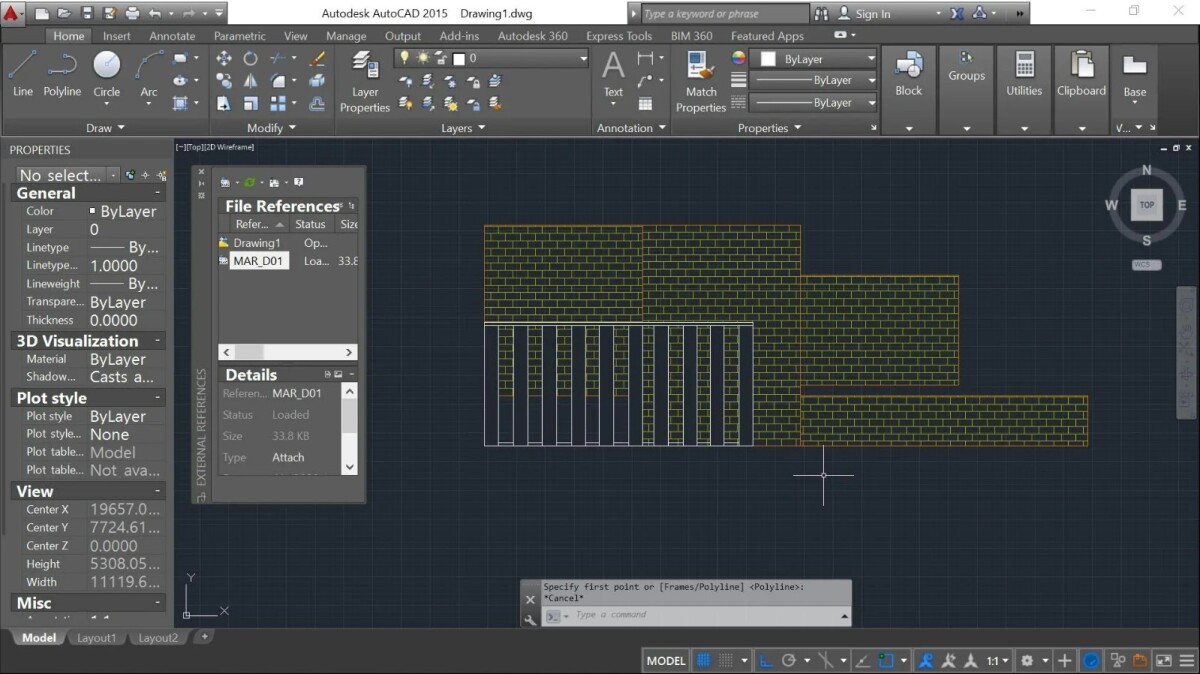This screenshot has width=1200, height=674.
Task: Refresh the External References list
Action: click(x=249, y=182)
